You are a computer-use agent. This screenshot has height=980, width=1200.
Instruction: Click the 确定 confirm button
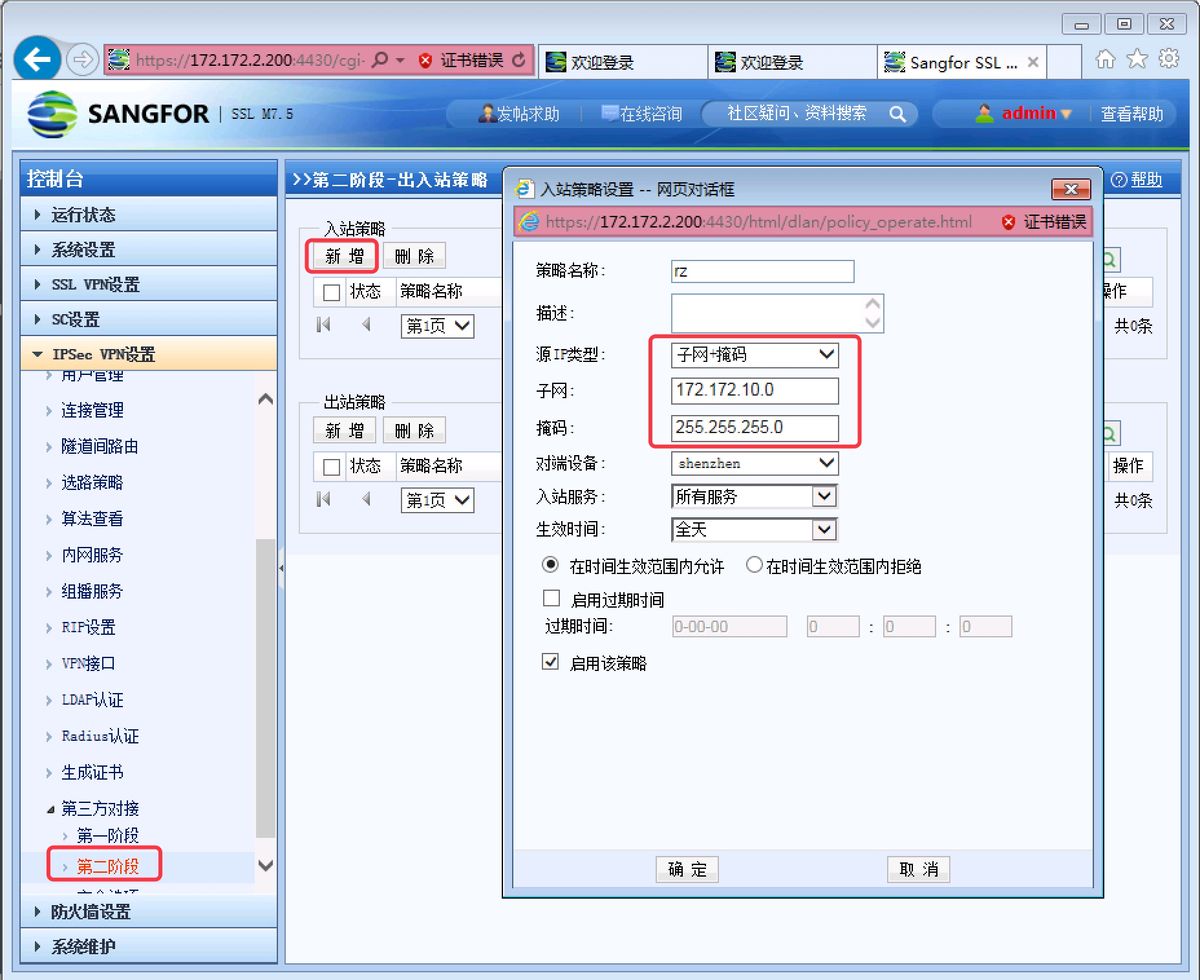point(687,869)
